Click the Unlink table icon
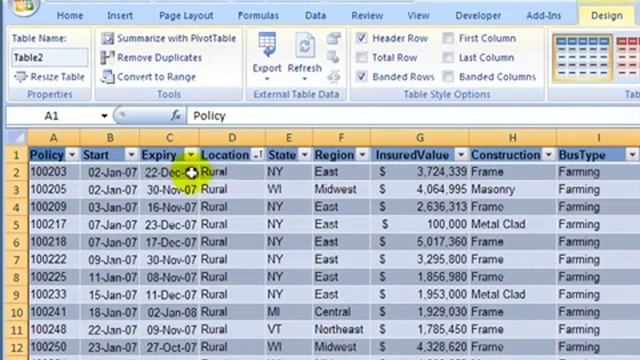 pyautogui.click(x=333, y=76)
